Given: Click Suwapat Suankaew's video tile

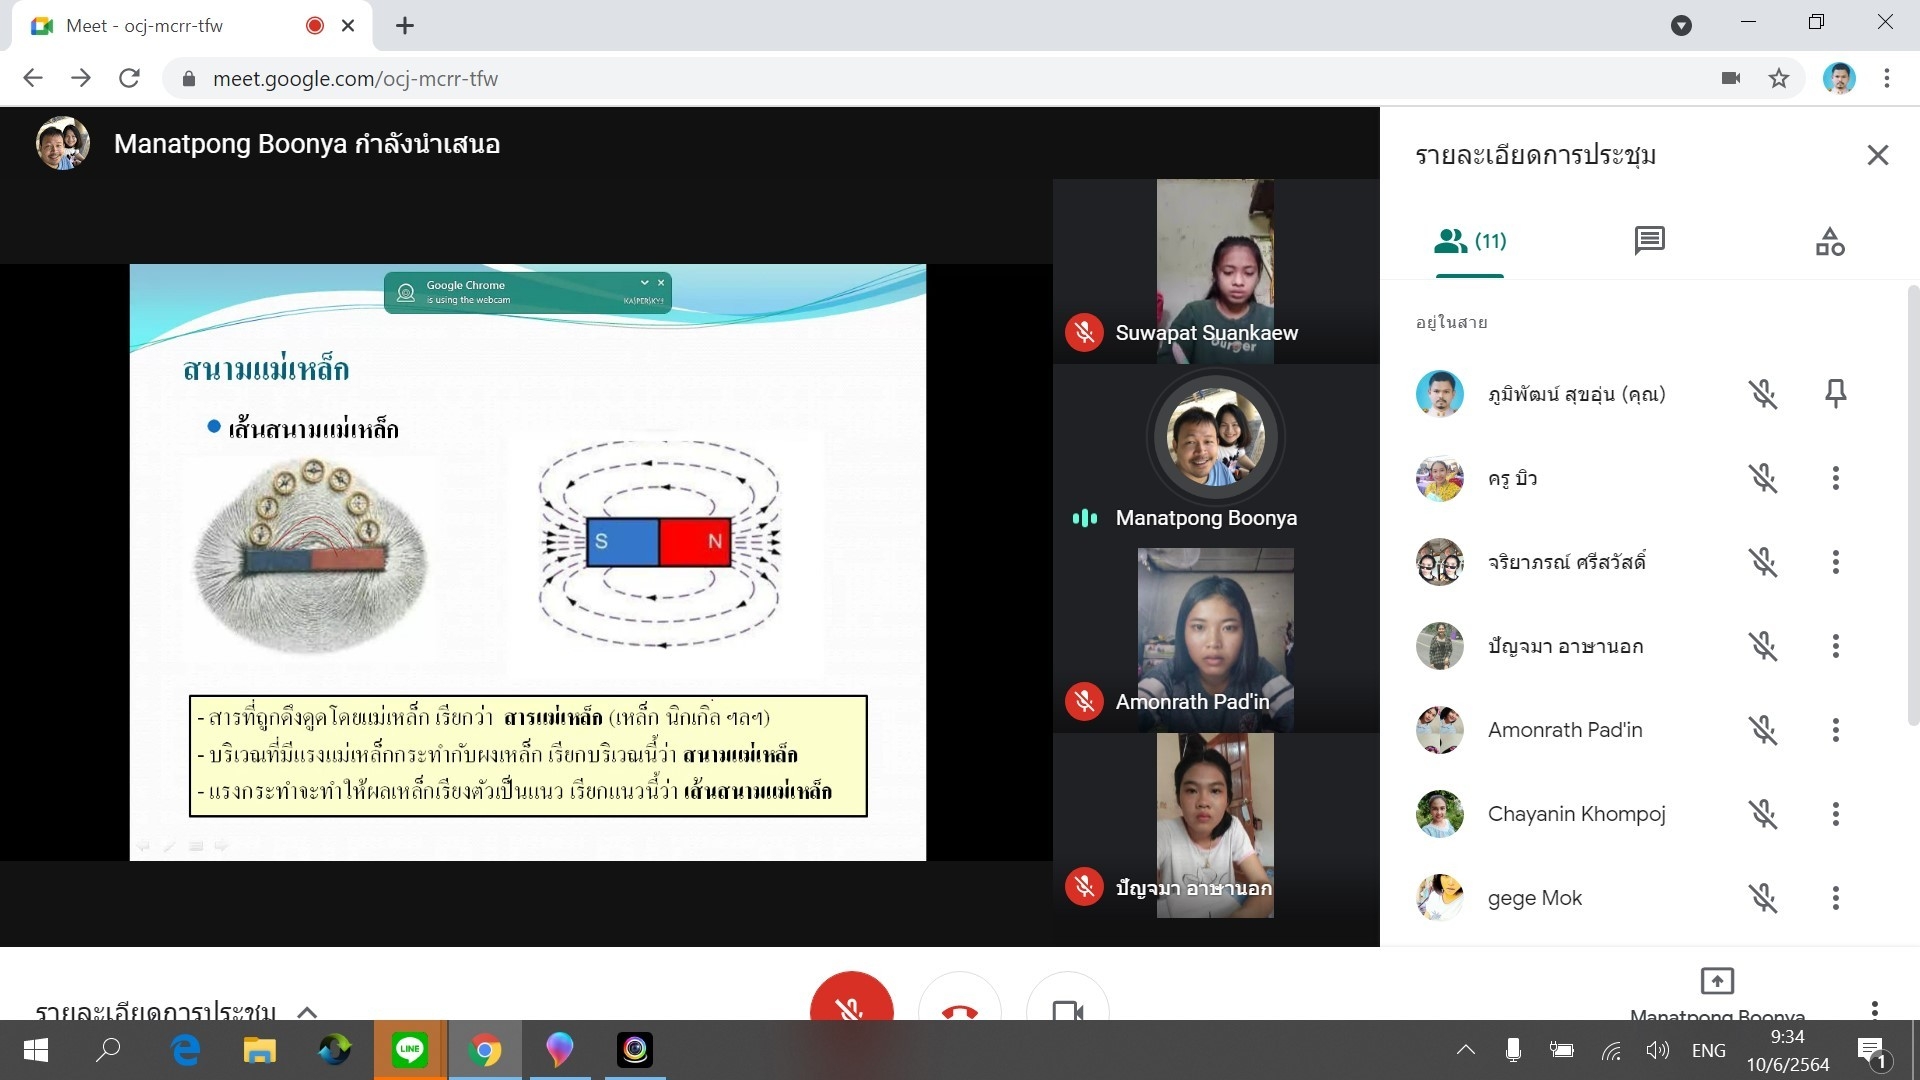Looking at the screenshot, I should click(x=1215, y=270).
